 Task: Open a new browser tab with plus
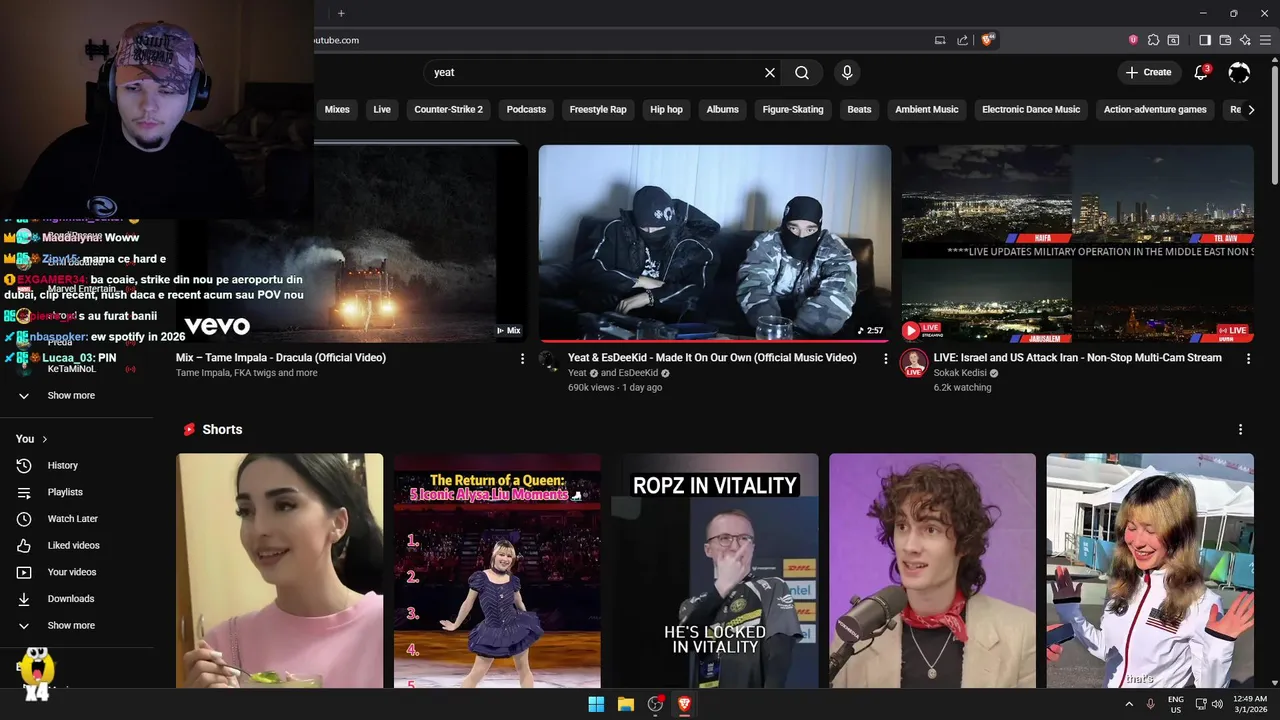pyautogui.click(x=341, y=13)
